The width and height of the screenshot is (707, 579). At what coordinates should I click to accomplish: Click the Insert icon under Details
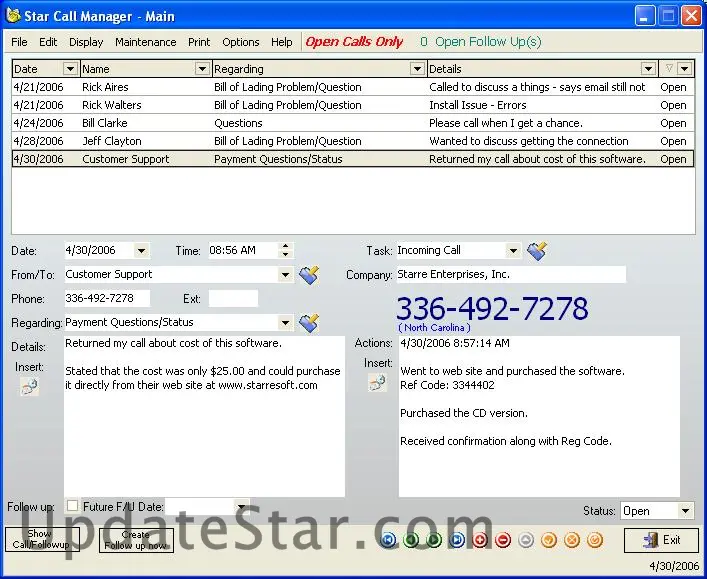pyautogui.click(x=29, y=386)
